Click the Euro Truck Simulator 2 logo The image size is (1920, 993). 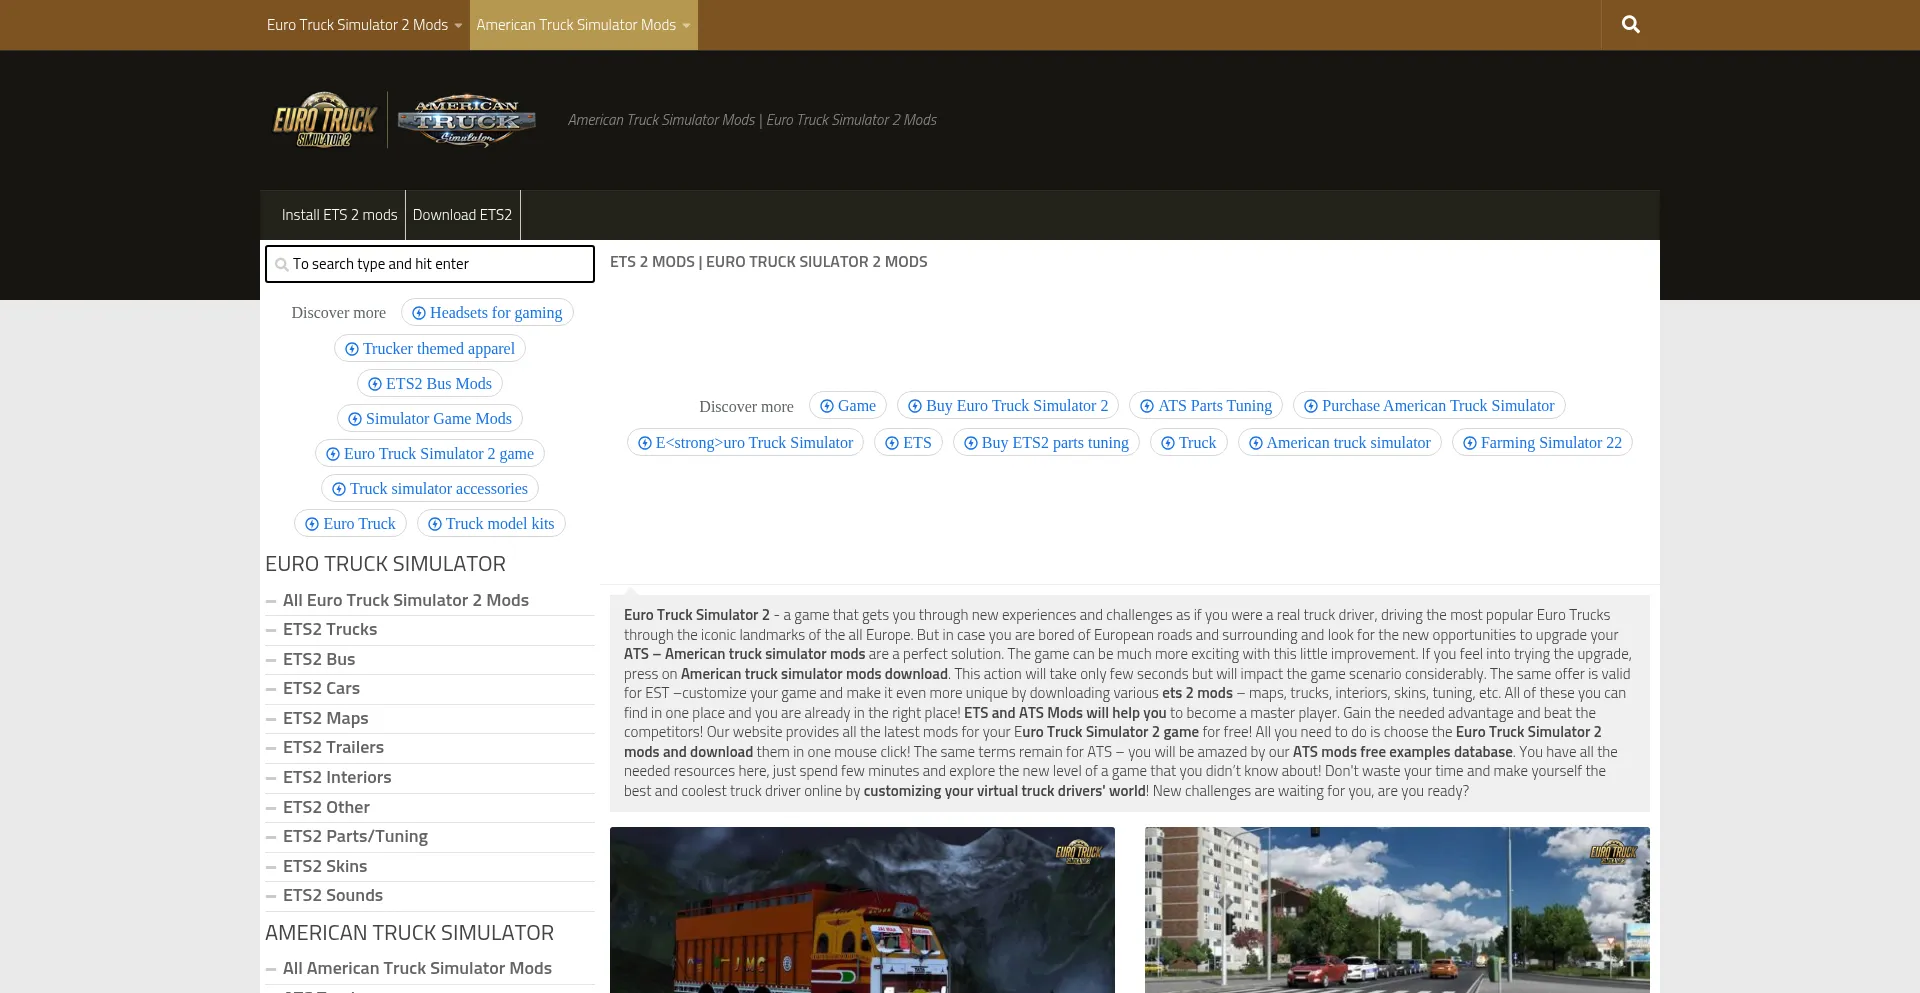point(324,120)
